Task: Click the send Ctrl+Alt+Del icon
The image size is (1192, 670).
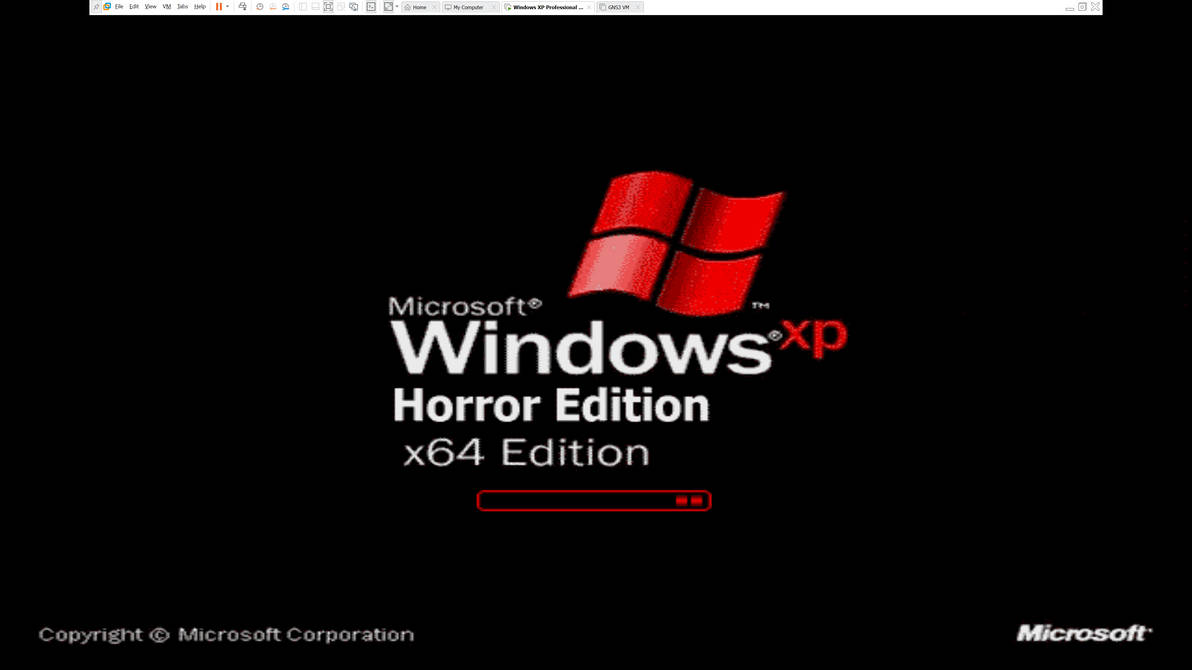Action: pos(243,7)
